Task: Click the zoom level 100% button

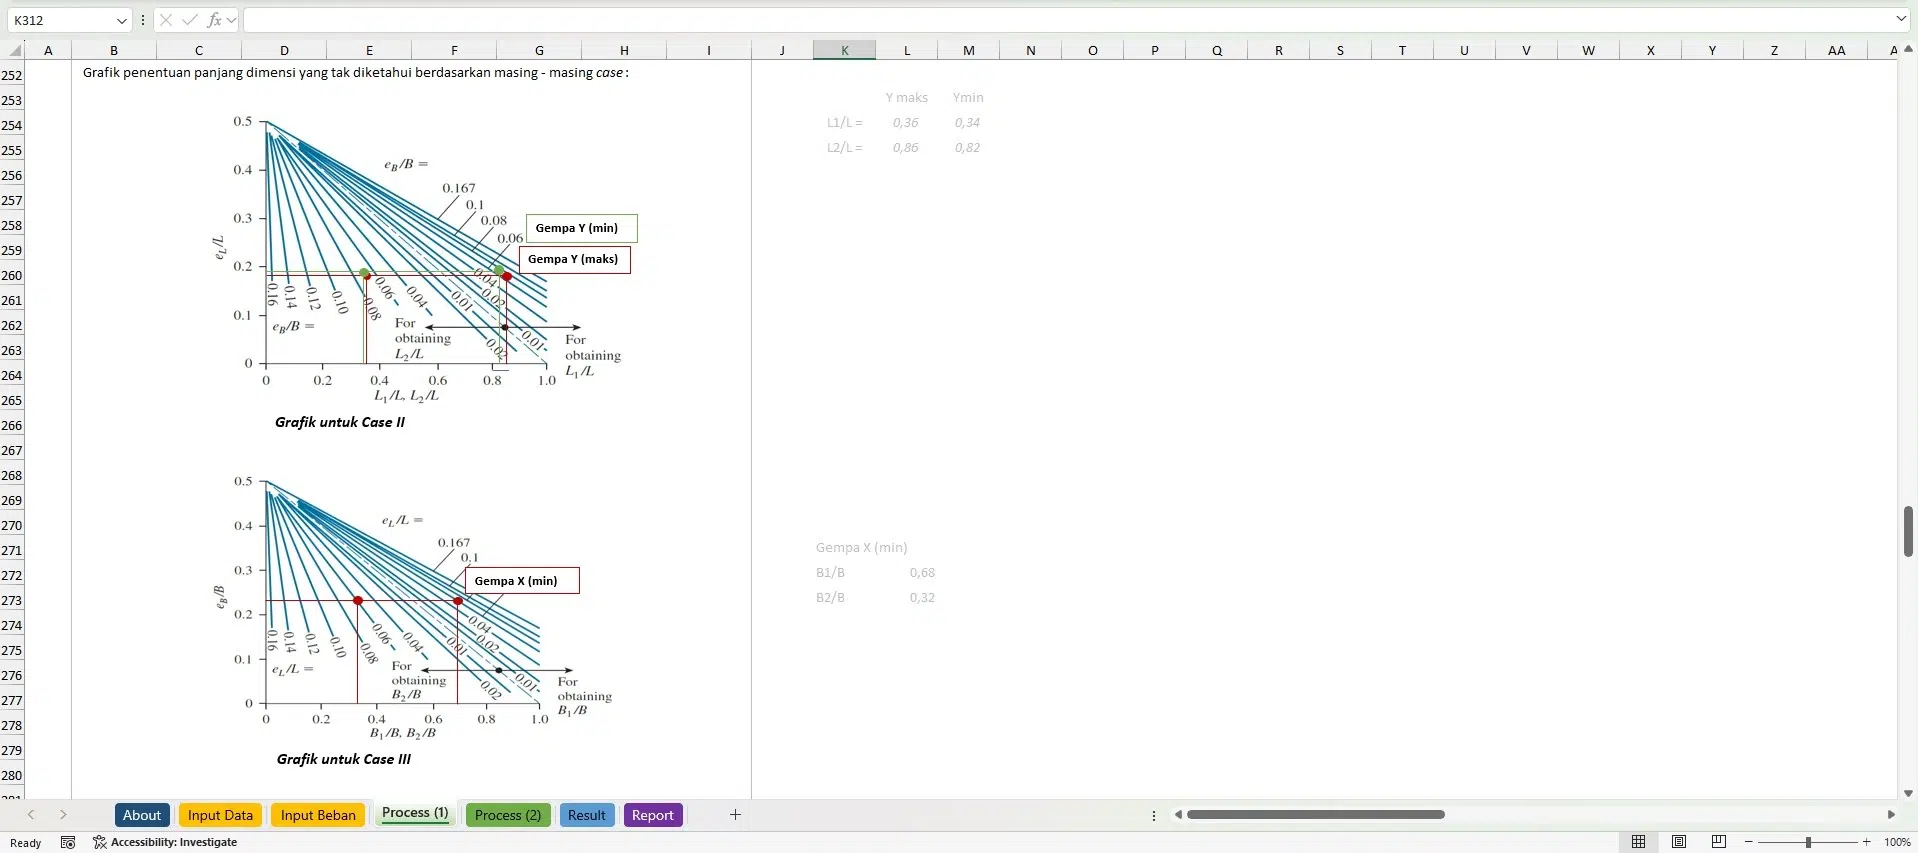Action: coord(1897,843)
